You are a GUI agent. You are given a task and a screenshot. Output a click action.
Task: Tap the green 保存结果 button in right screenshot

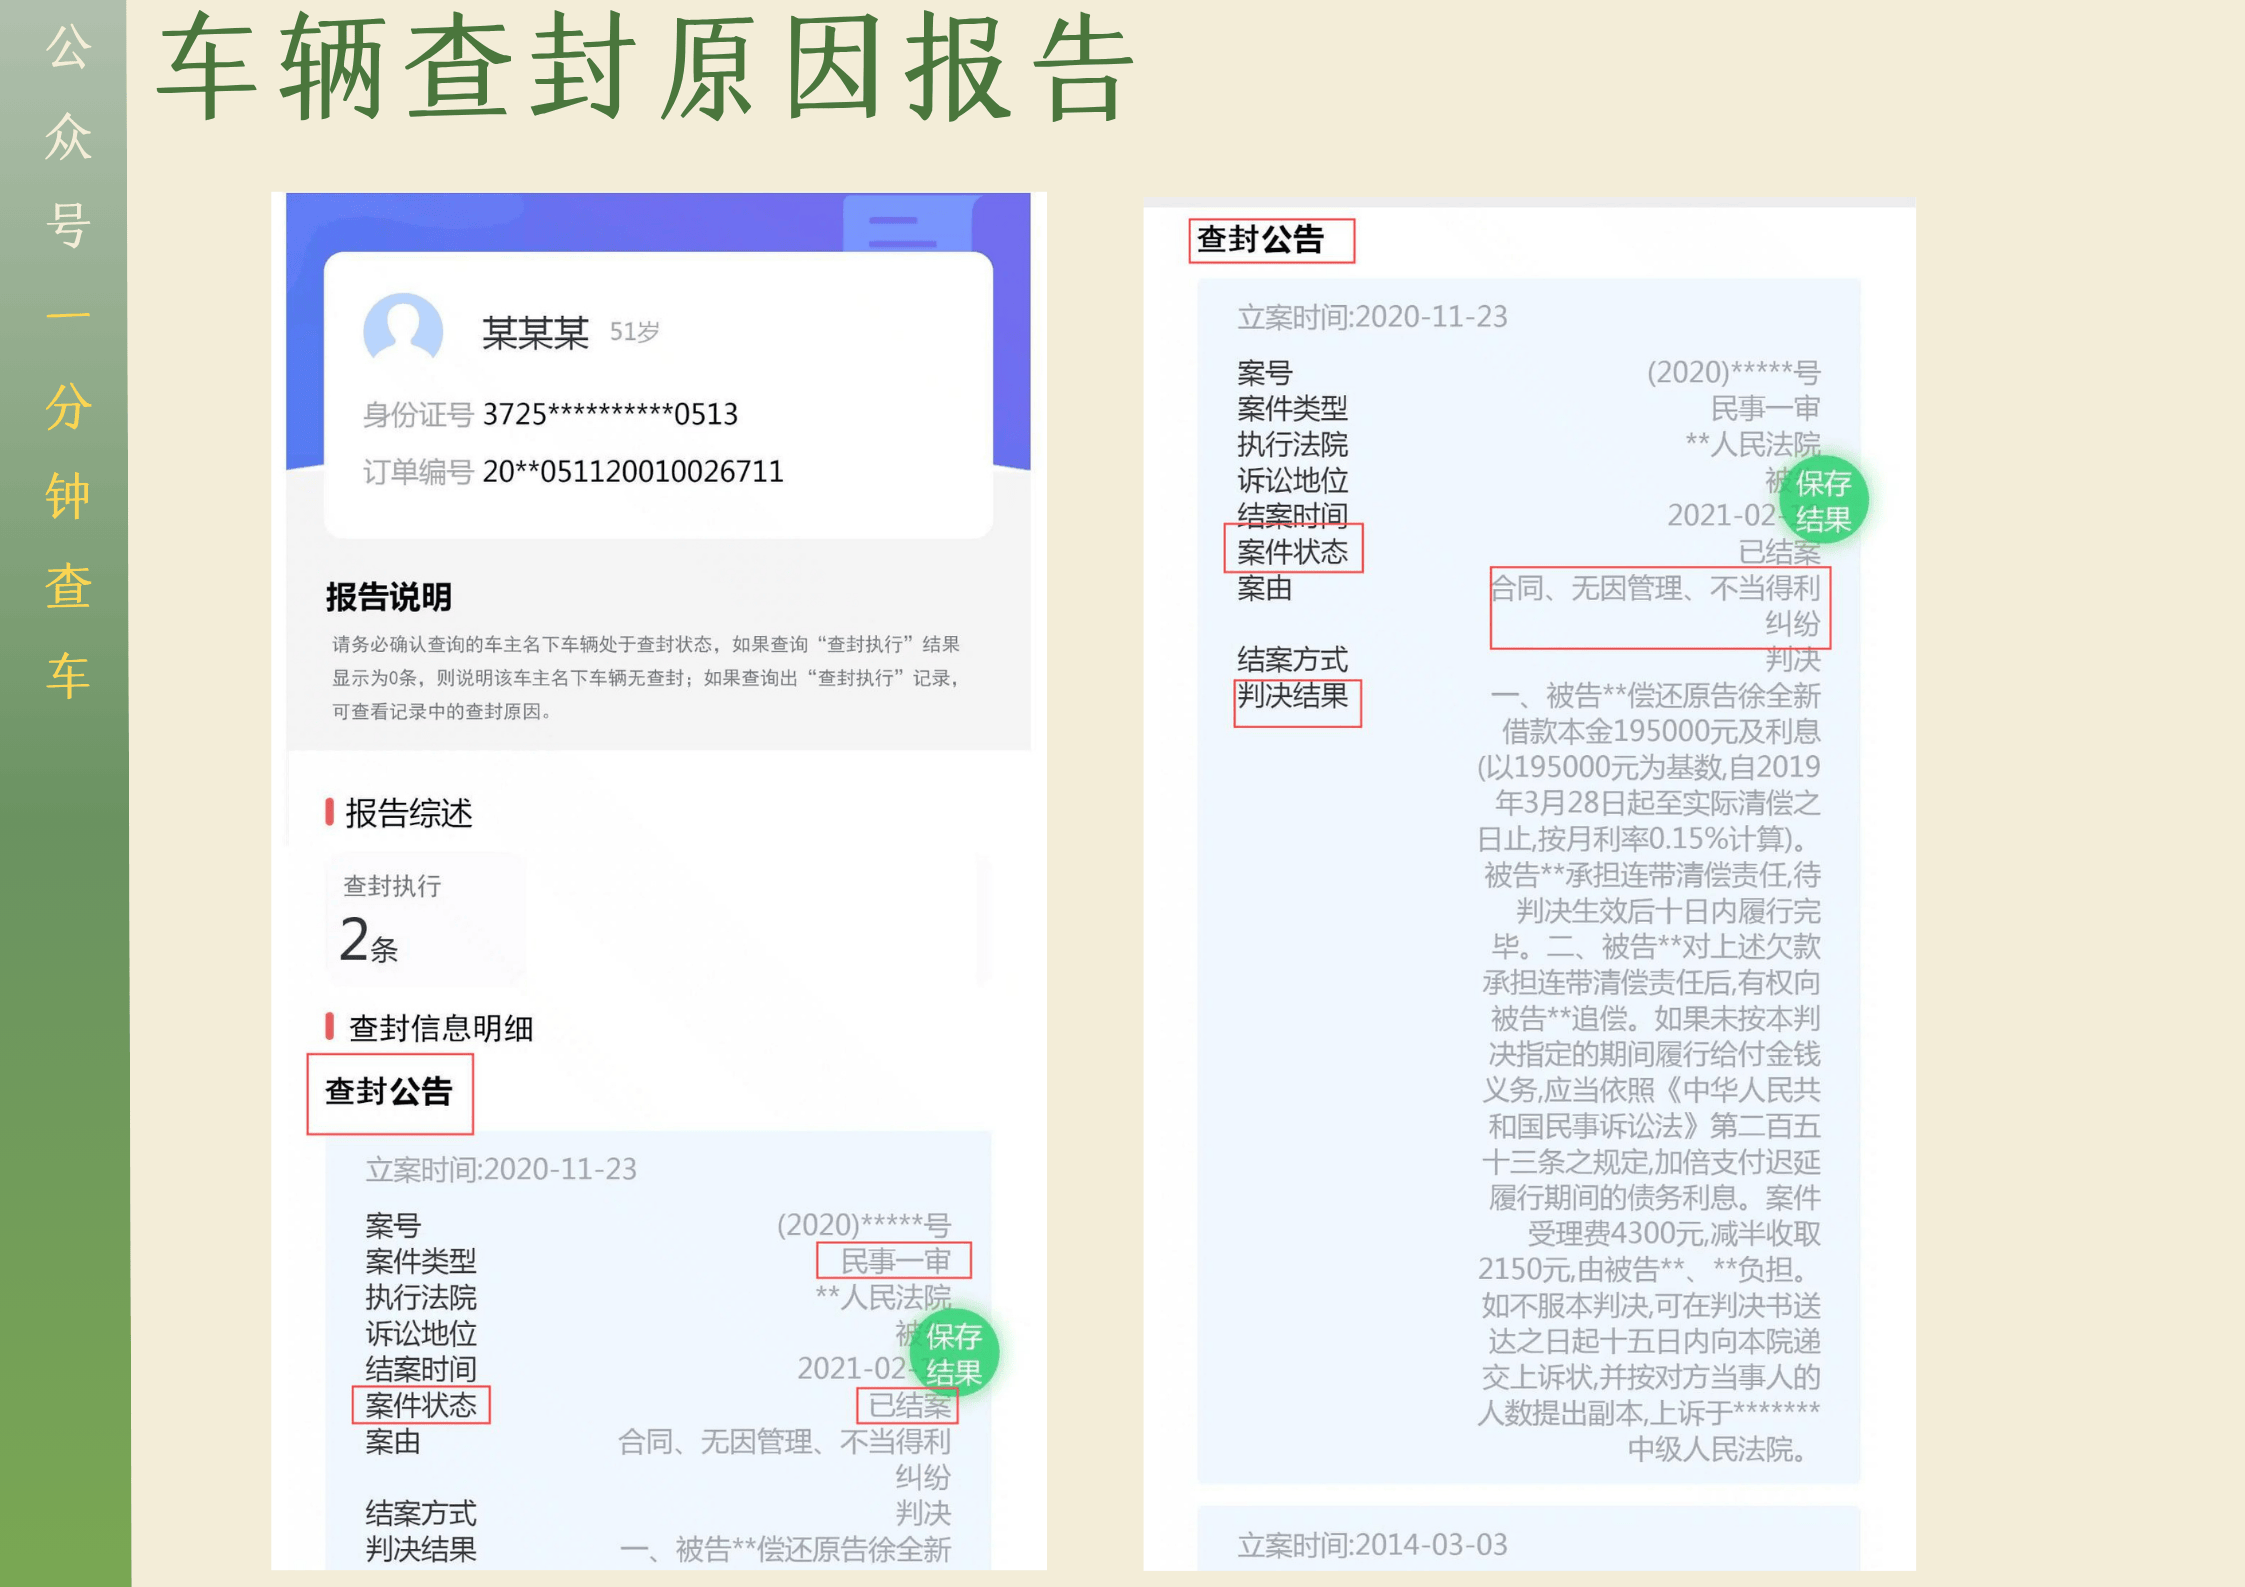[x=1823, y=500]
